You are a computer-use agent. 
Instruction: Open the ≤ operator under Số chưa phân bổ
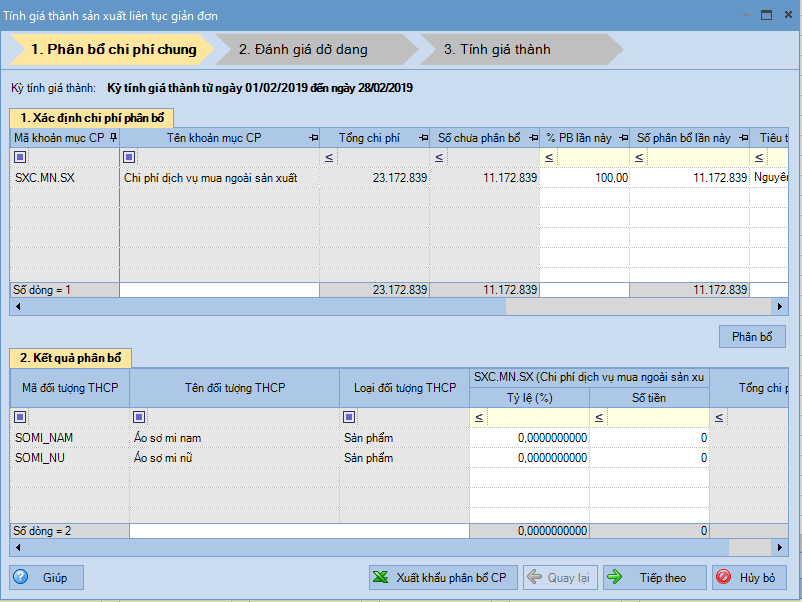[437, 158]
